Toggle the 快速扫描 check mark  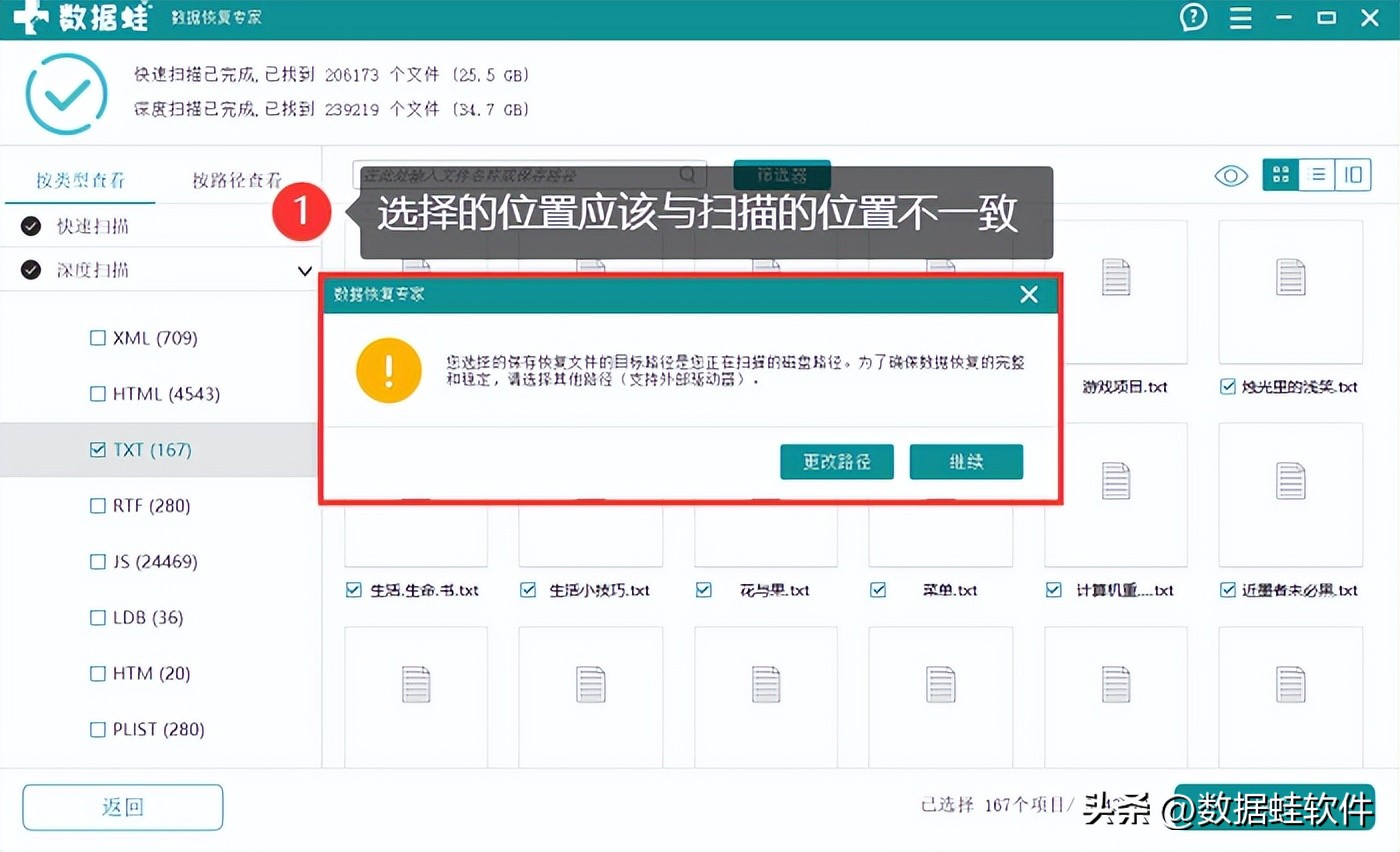[31, 227]
